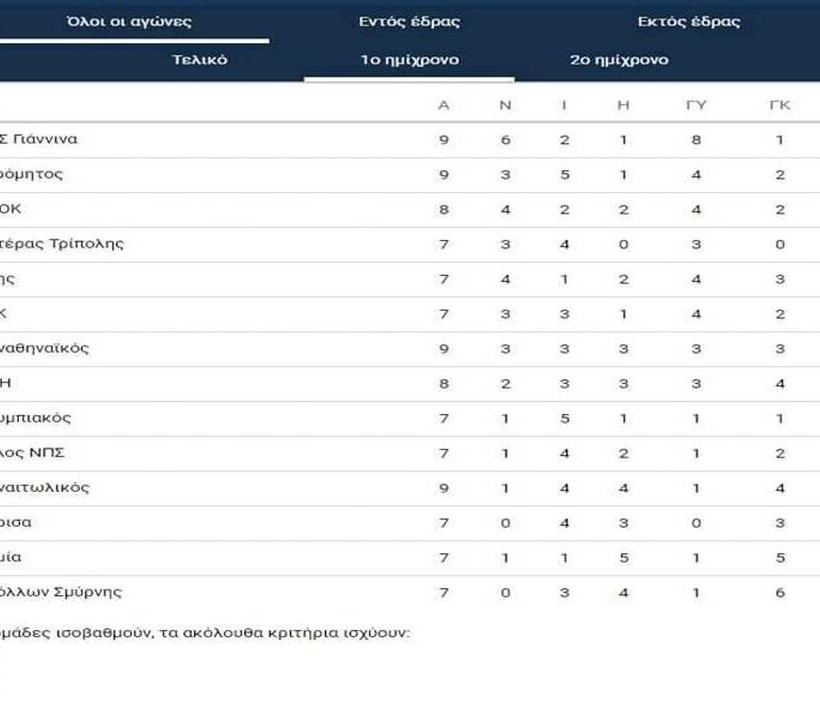
Task: Switch to the Όλοι οι αγώνες tab
Action: [x=129, y=21]
